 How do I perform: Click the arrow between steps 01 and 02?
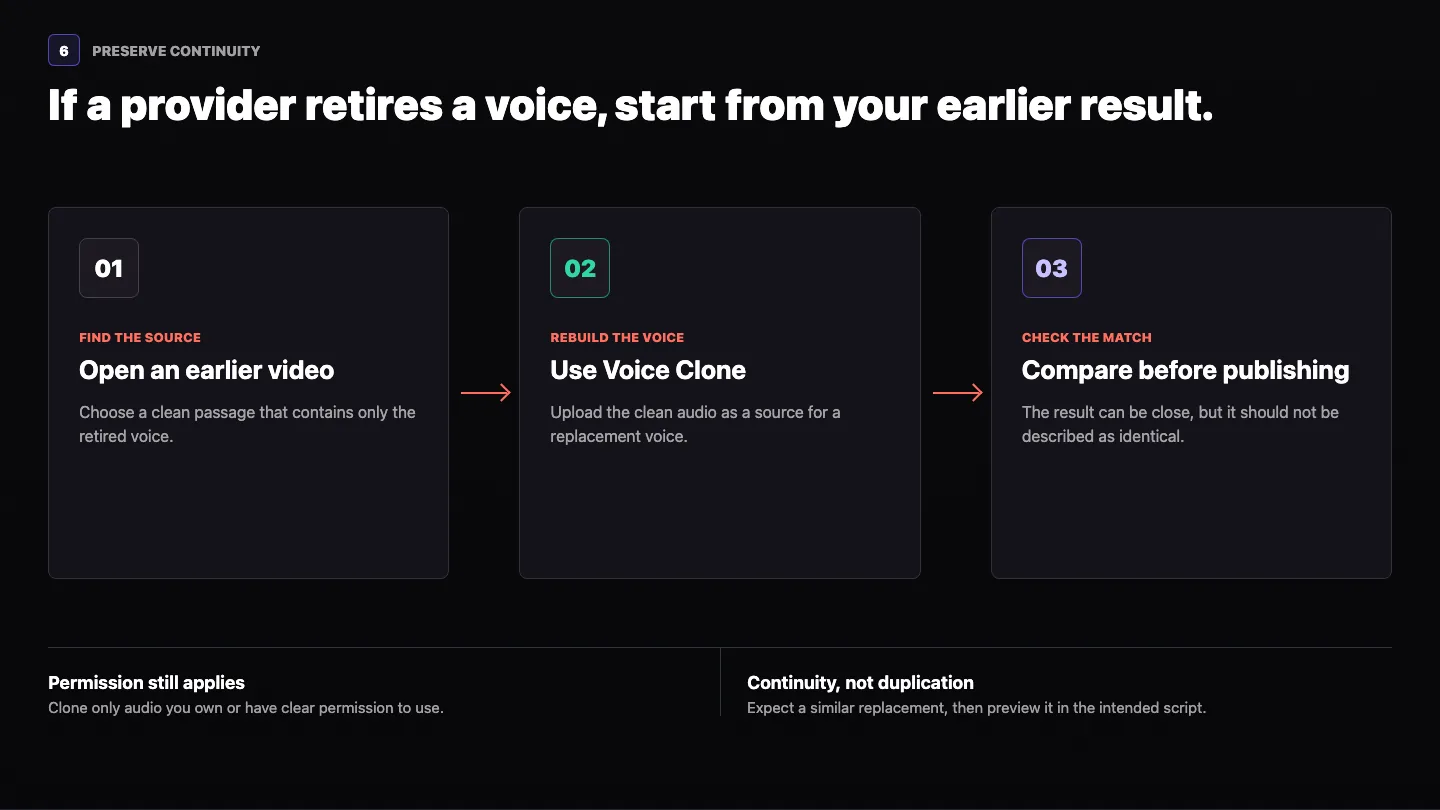pos(485,393)
